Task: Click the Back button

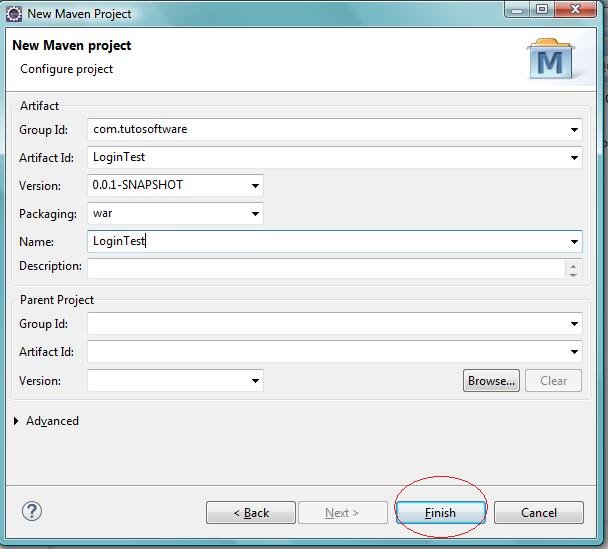Action: point(251,513)
